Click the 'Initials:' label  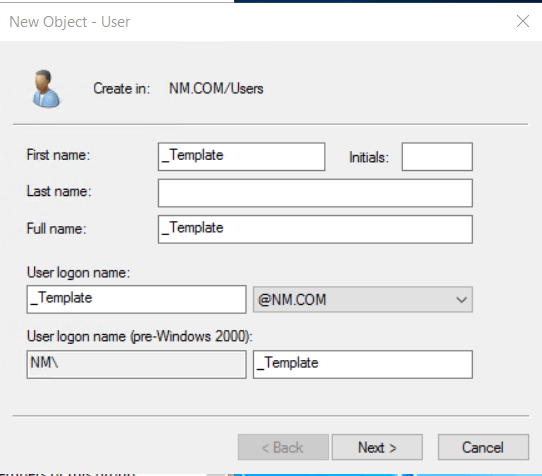click(x=369, y=157)
